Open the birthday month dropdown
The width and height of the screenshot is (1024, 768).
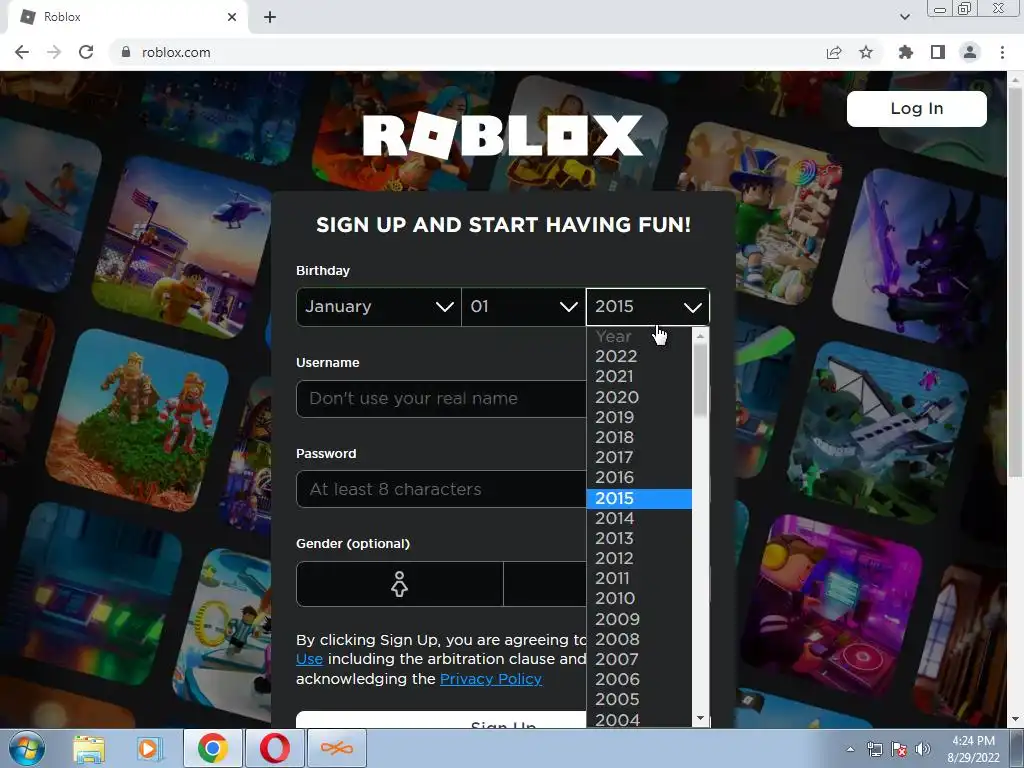379,306
